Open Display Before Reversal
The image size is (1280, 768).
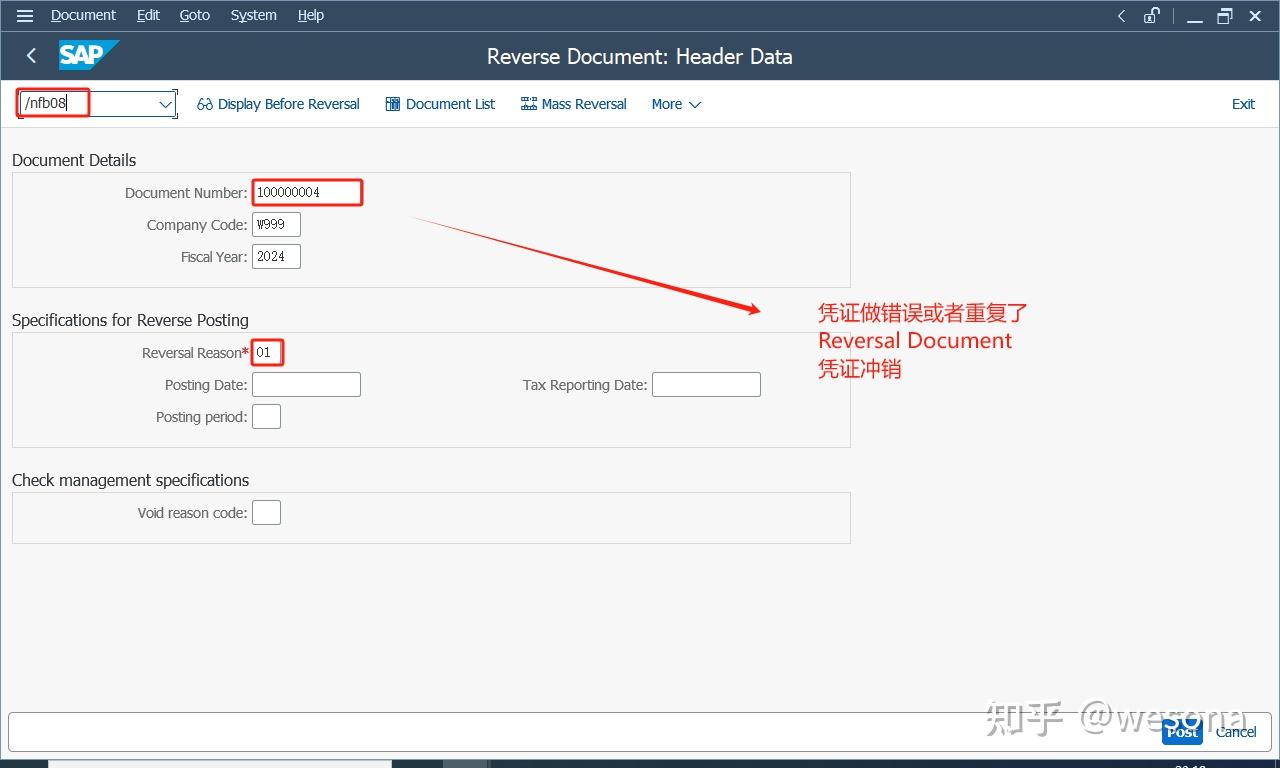tap(278, 104)
